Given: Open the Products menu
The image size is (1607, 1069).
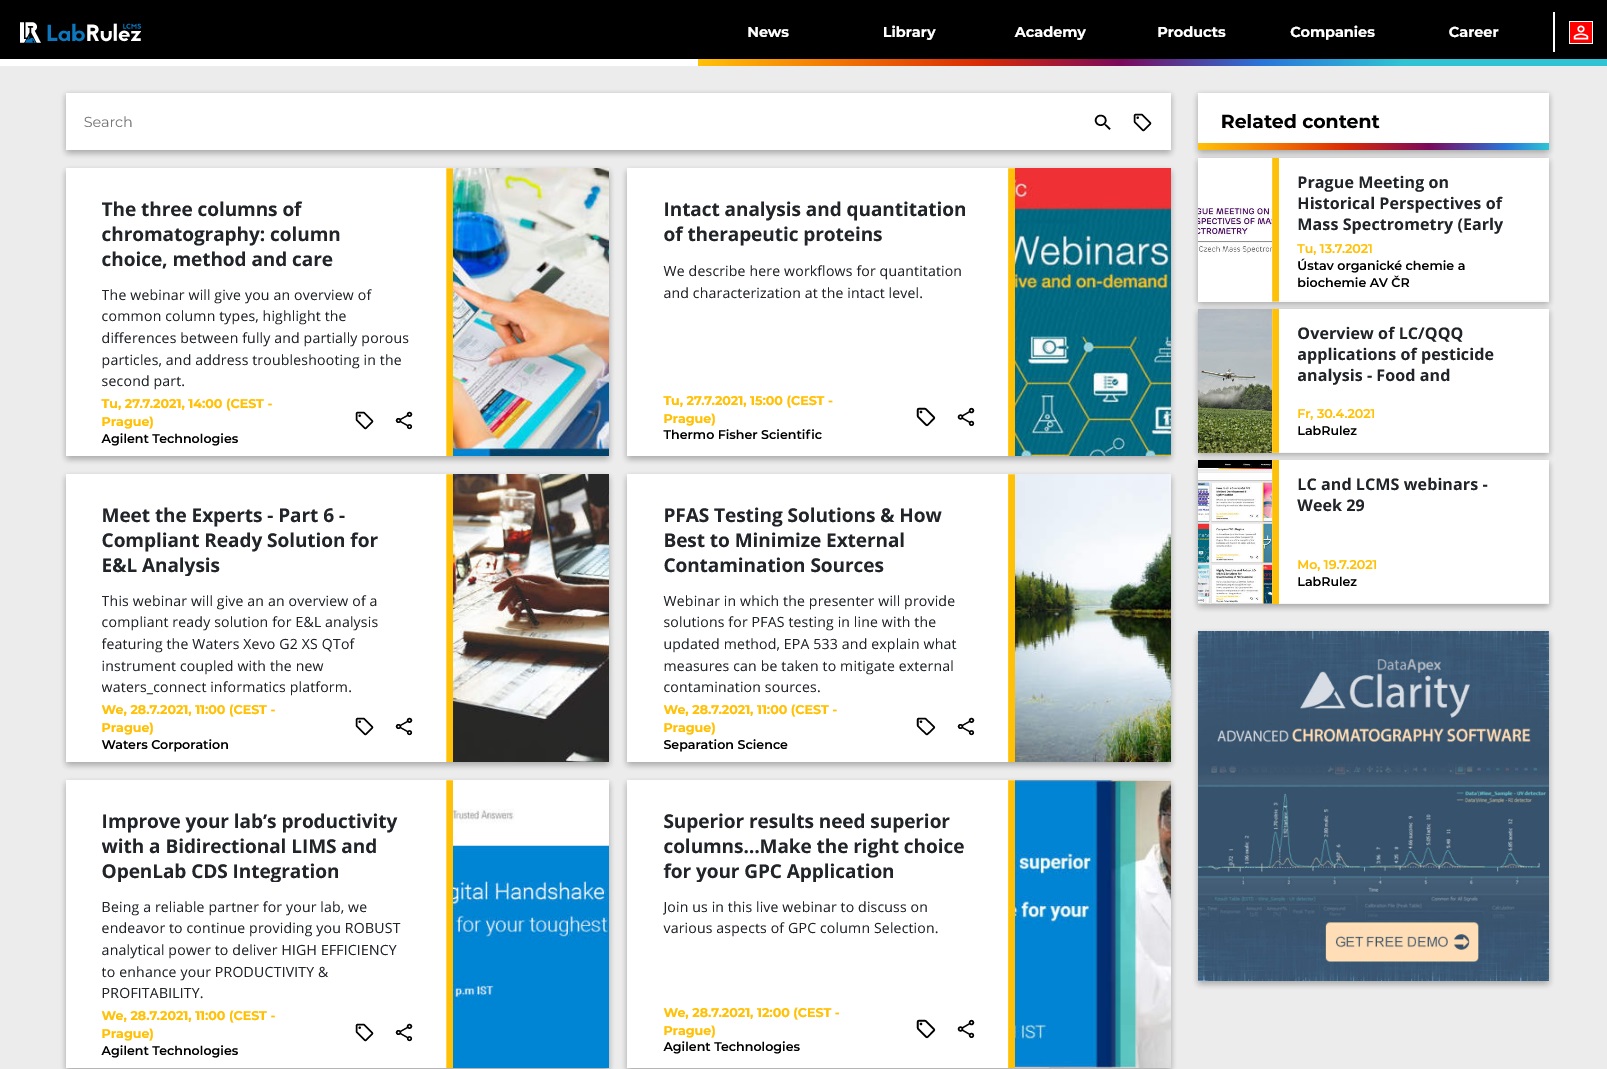Looking at the screenshot, I should click(x=1191, y=32).
